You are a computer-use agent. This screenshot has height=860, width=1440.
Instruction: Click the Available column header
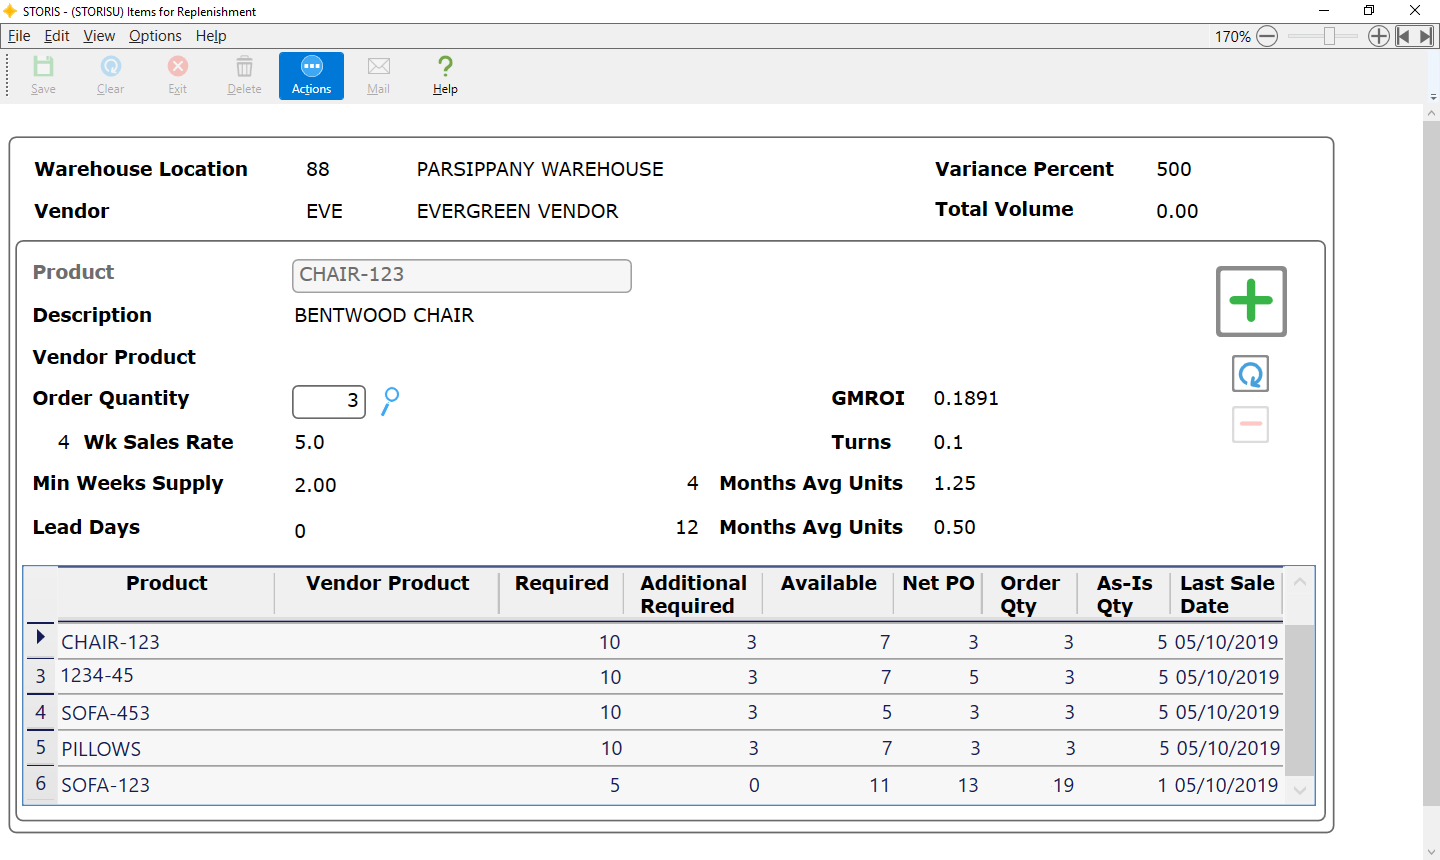(x=828, y=594)
